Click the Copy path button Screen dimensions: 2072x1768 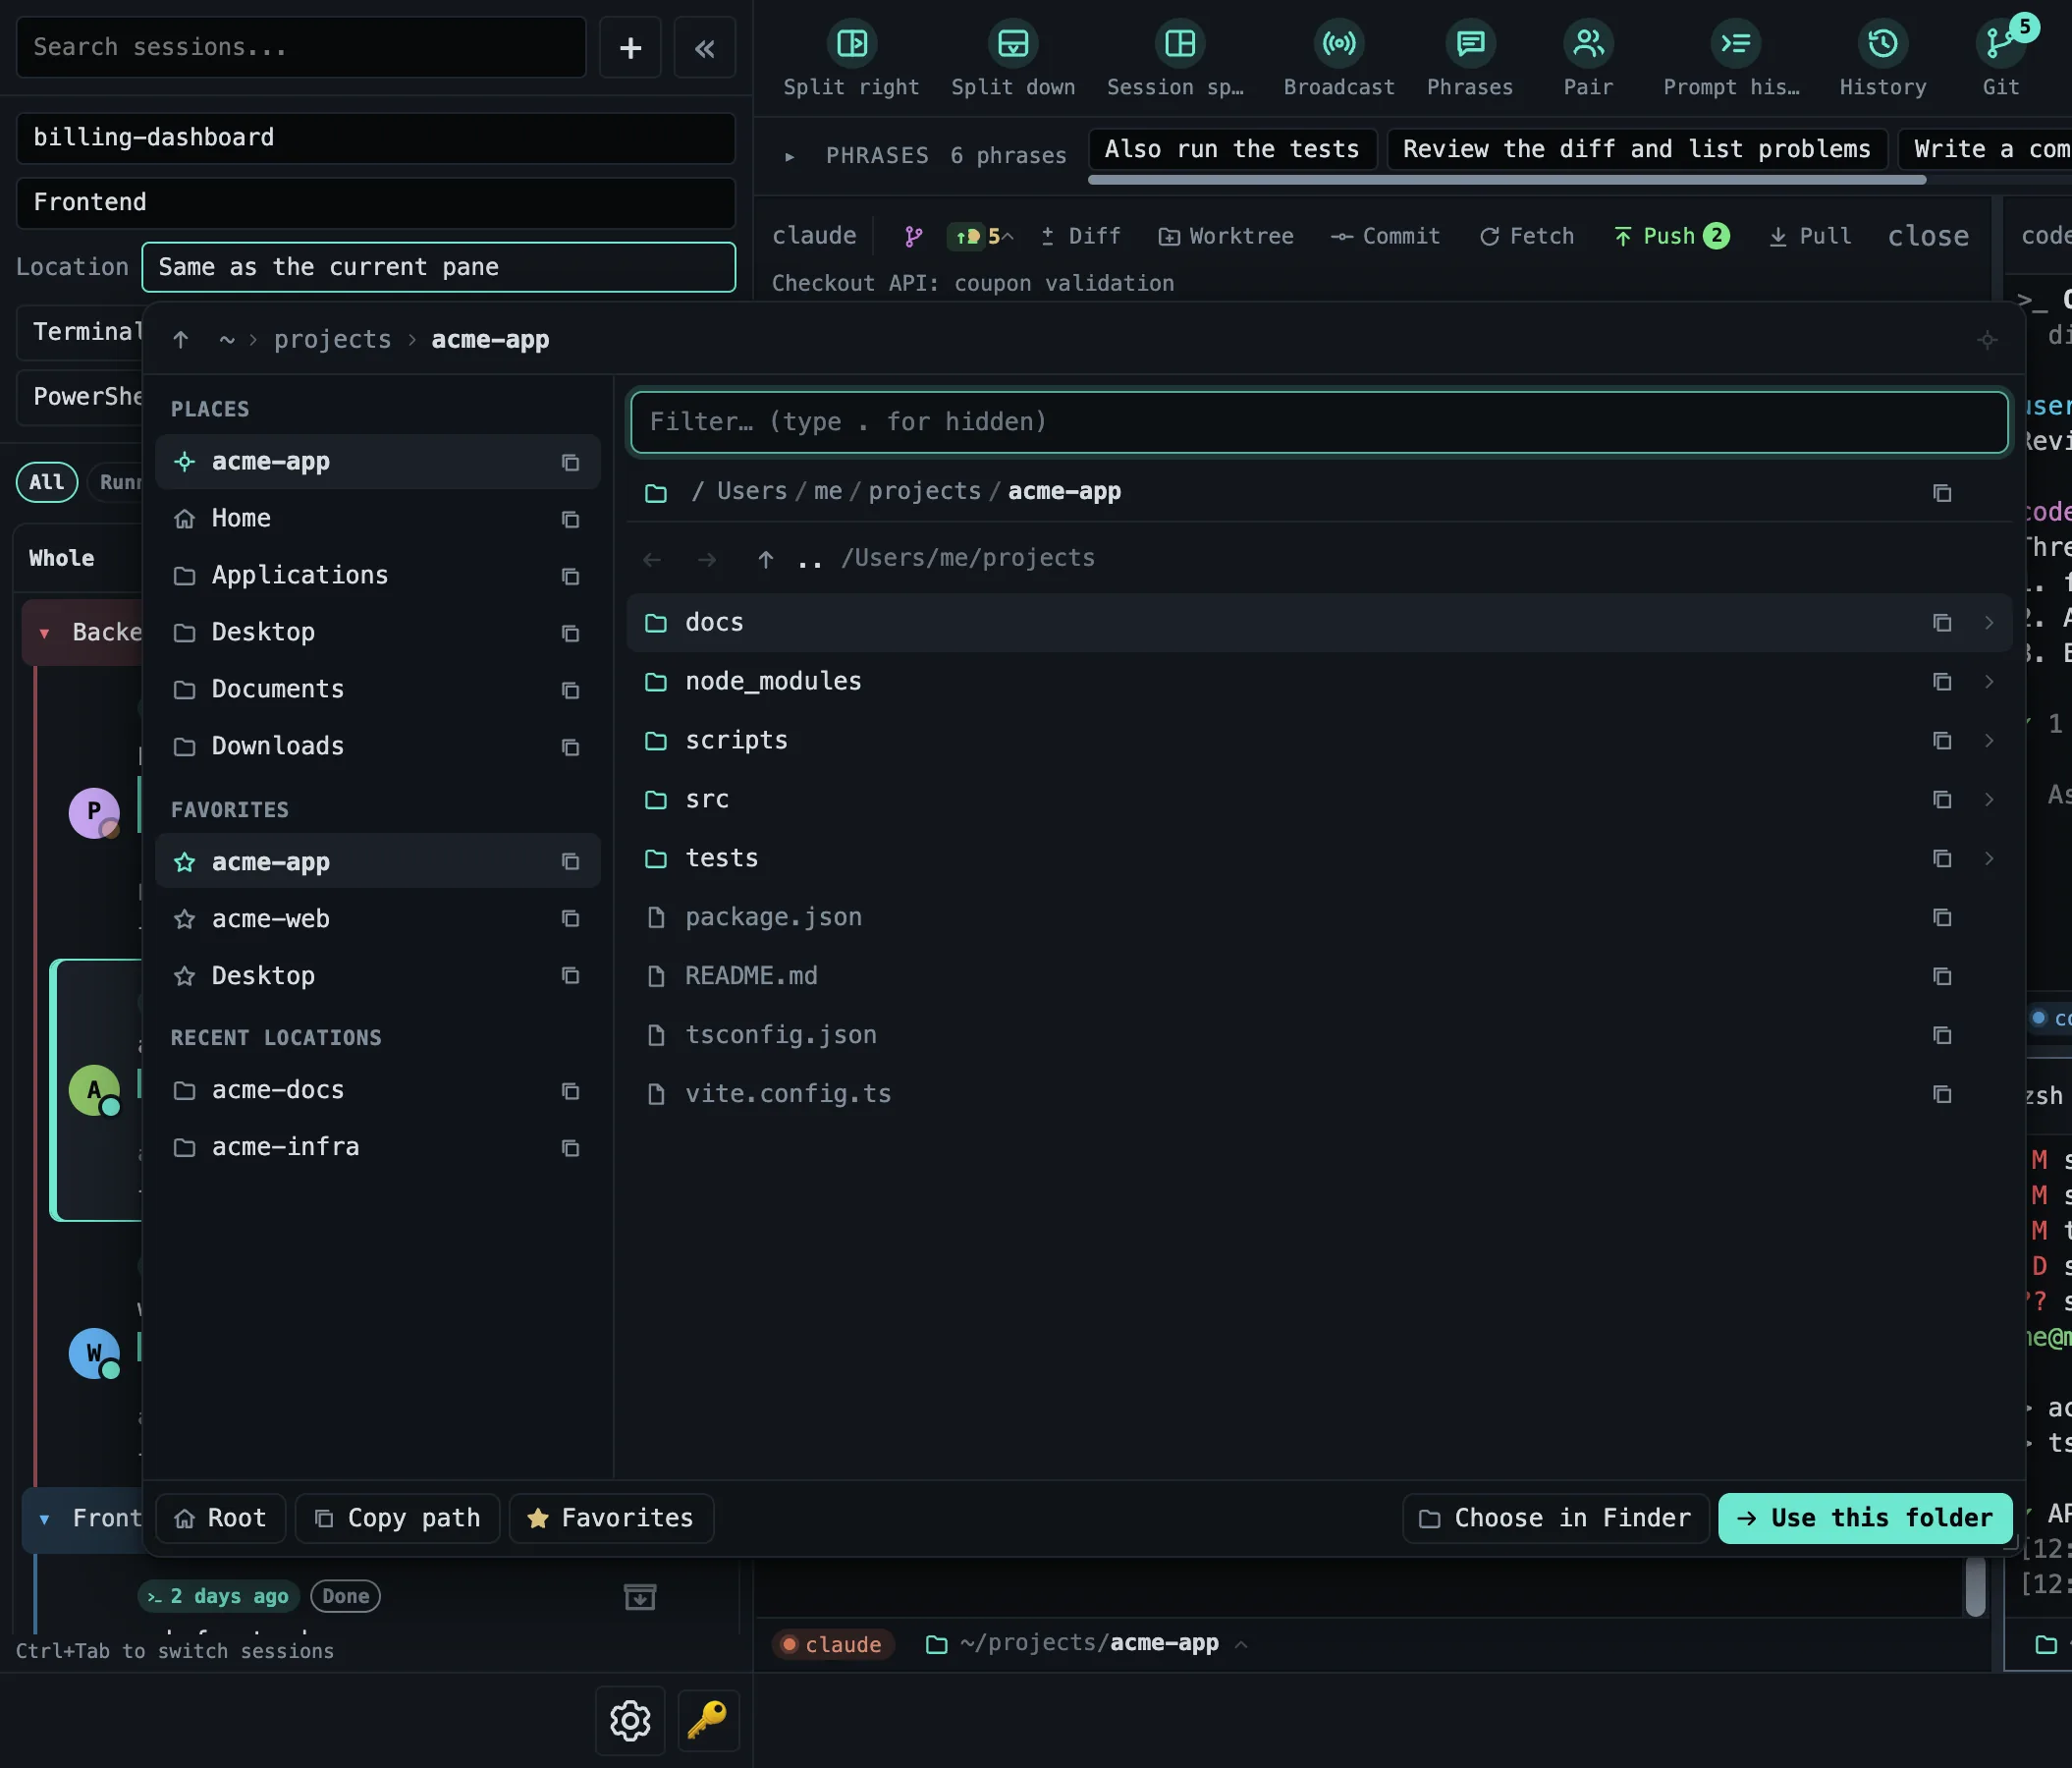(x=397, y=1518)
